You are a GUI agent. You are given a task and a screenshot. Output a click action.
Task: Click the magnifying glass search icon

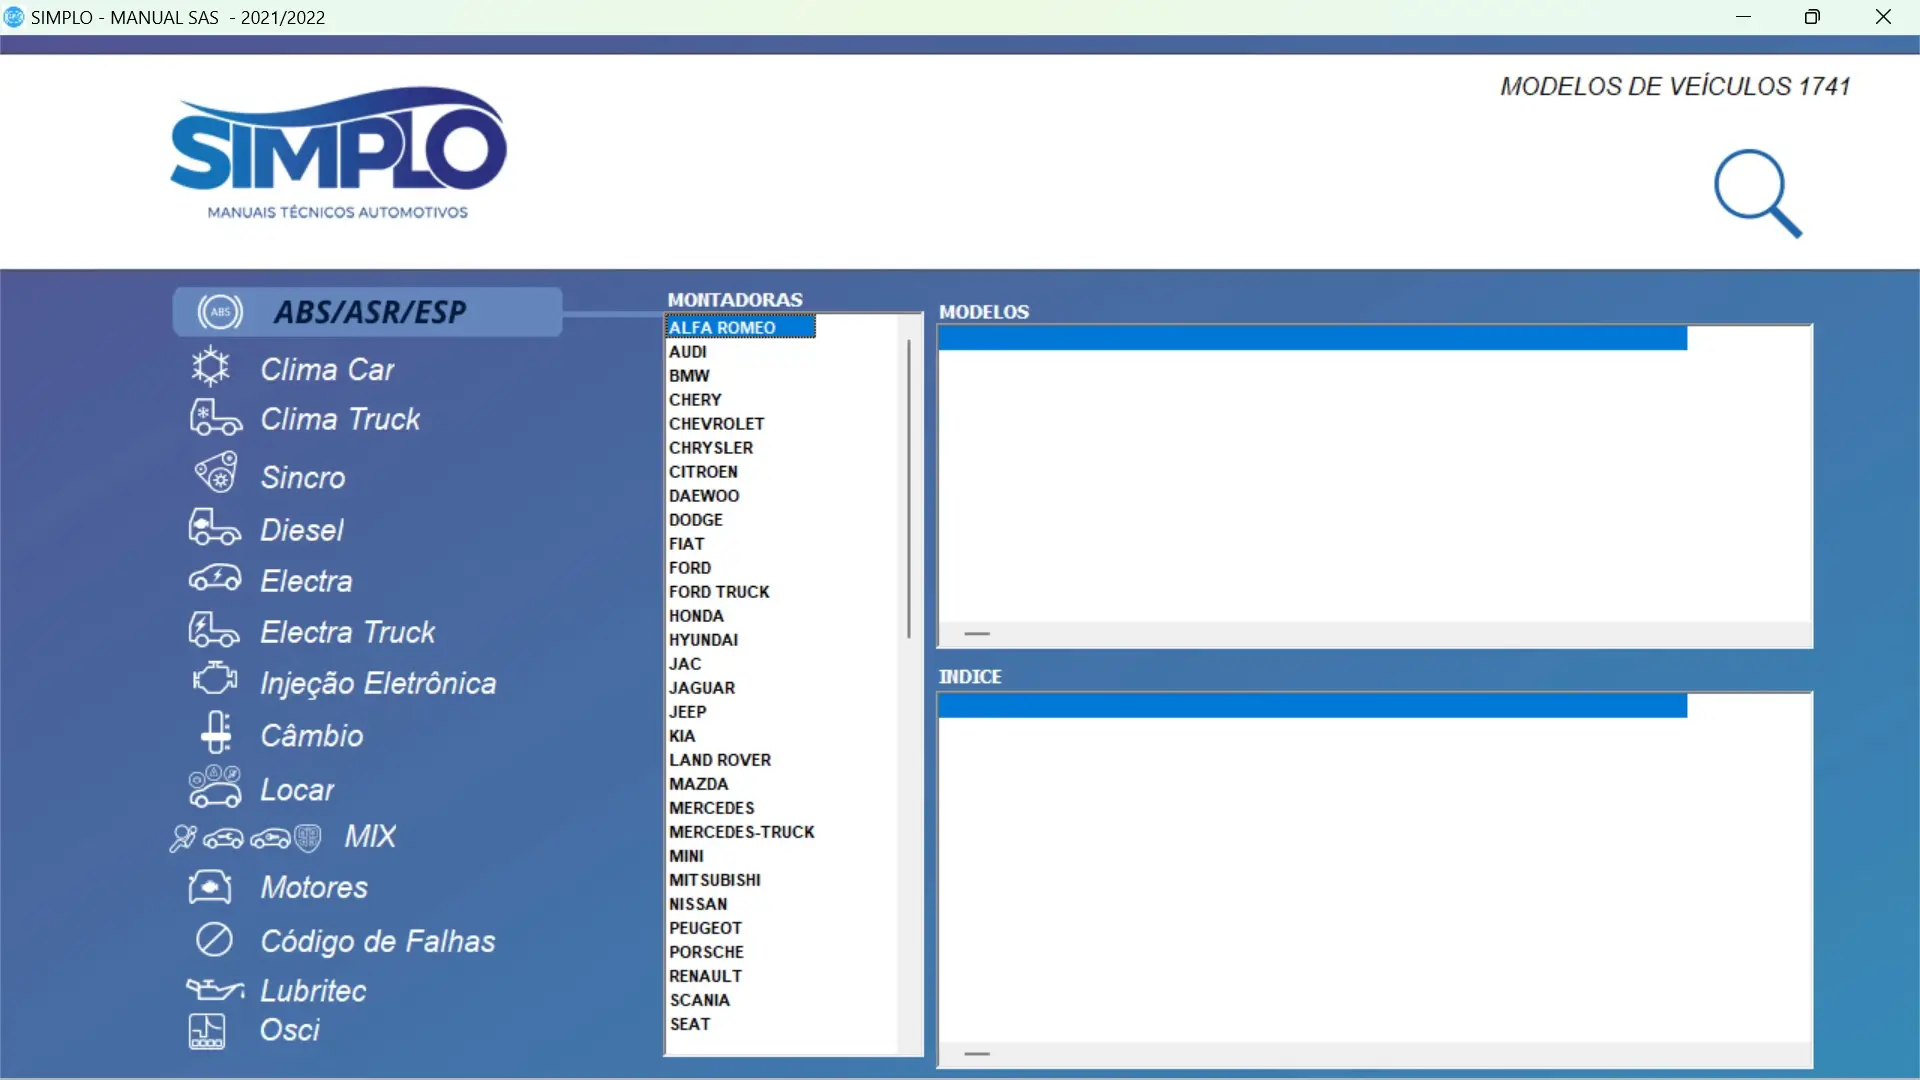point(1757,193)
